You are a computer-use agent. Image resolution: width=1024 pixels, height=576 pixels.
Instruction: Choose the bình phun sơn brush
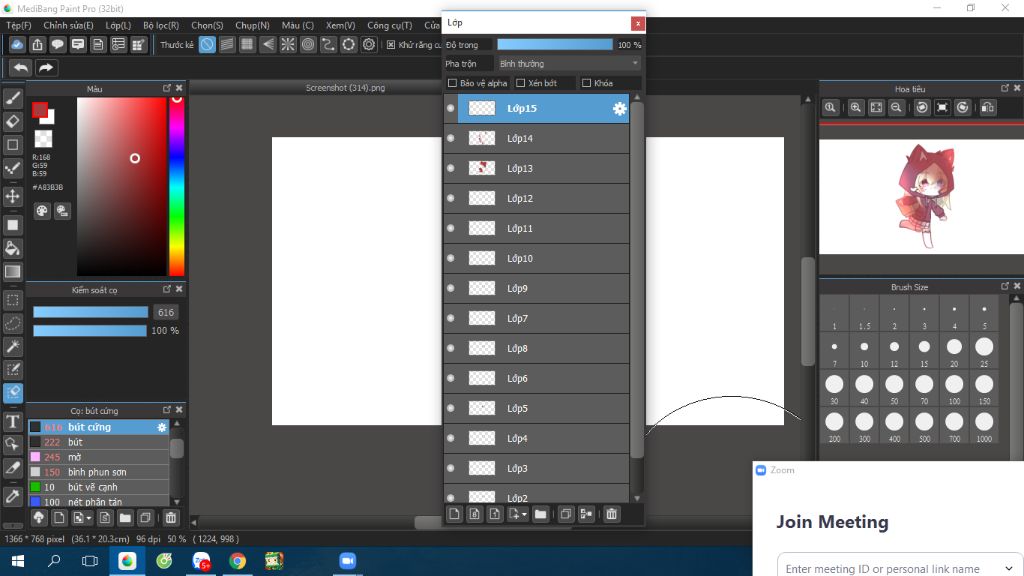(99, 472)
